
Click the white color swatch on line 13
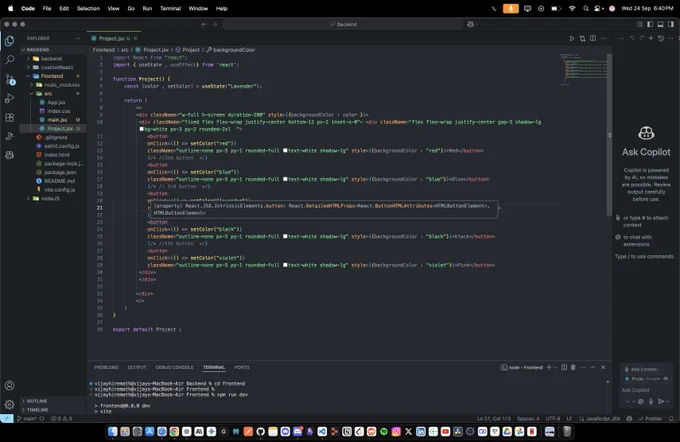click(285, 151)
